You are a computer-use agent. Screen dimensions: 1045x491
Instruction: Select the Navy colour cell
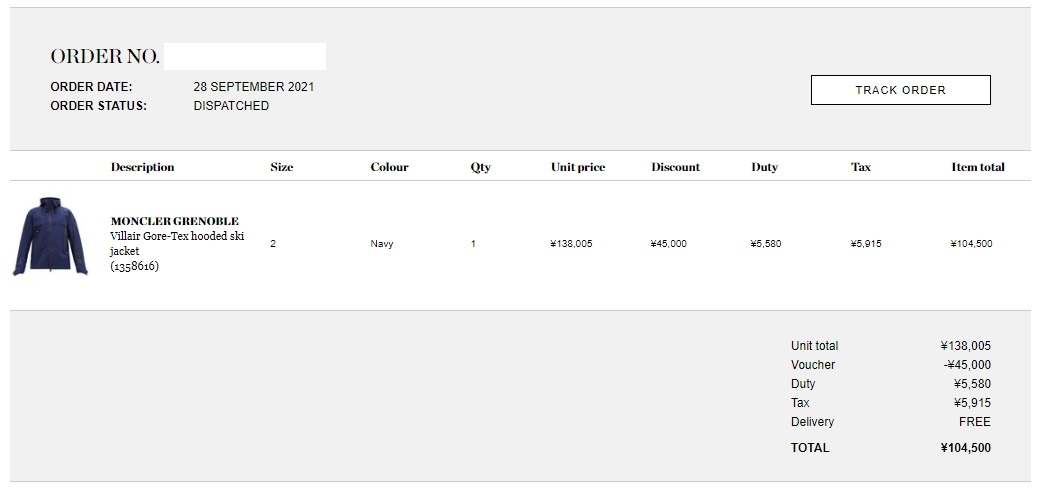[x=382, y=244]
